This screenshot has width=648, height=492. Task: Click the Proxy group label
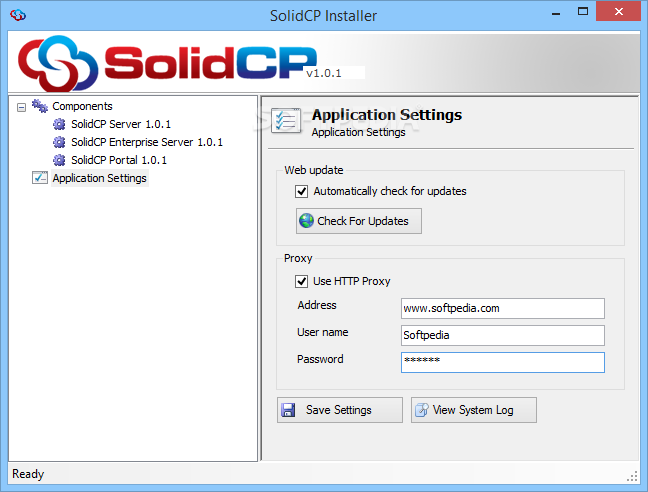coord(298,259)
